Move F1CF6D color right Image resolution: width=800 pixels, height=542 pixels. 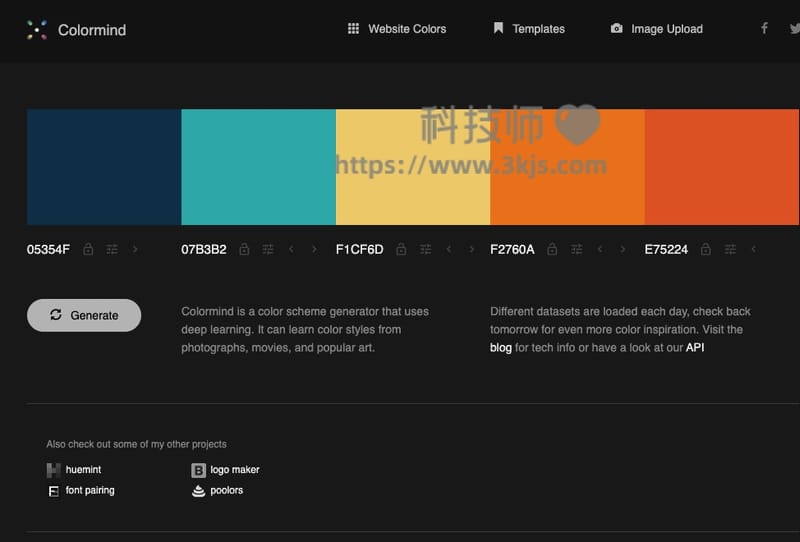pyautogui.click(x=471, y=249)
